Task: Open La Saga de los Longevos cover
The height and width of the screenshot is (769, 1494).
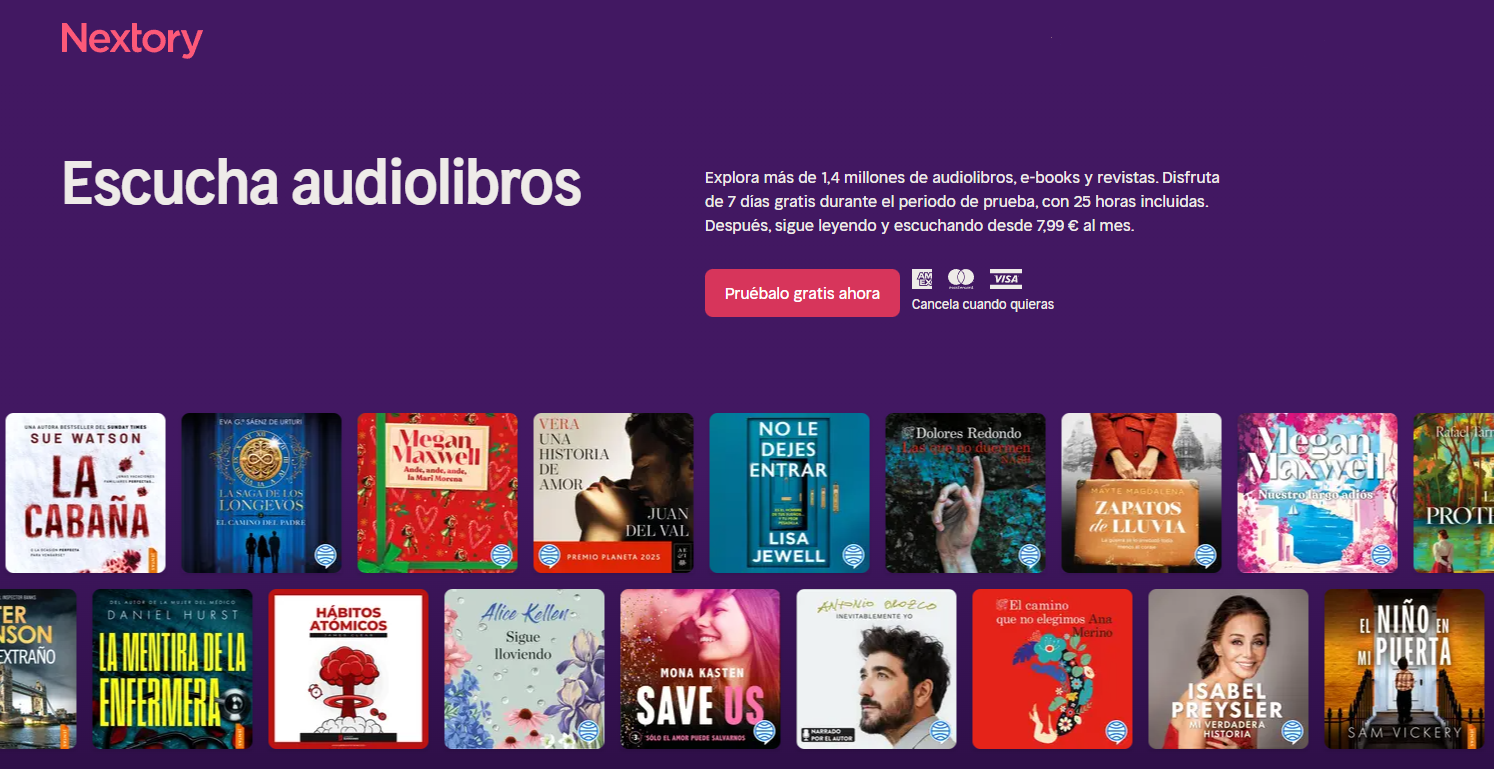Action: tap(262, 493)
